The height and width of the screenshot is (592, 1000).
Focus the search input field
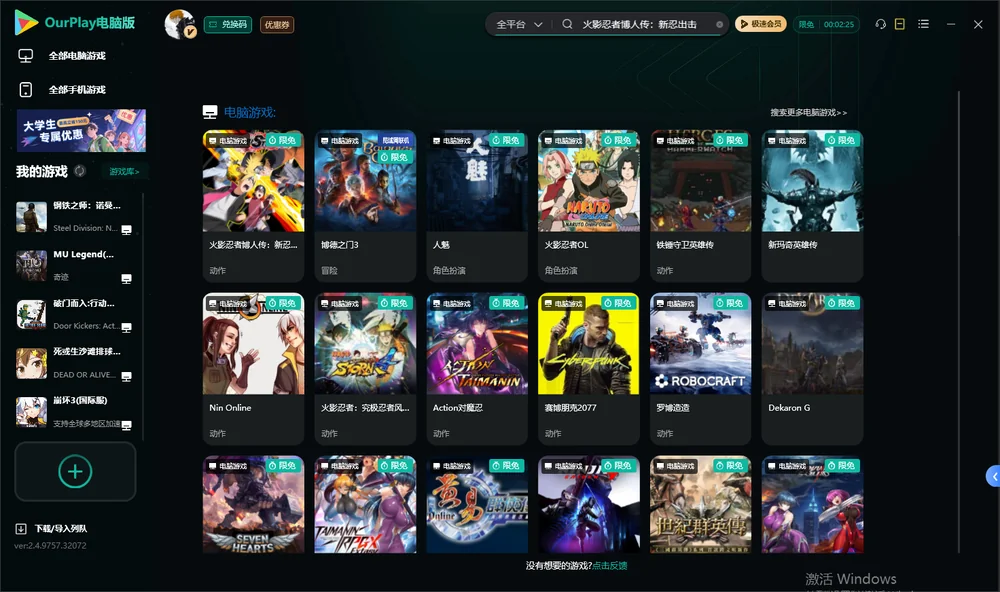tap(640, 24)
